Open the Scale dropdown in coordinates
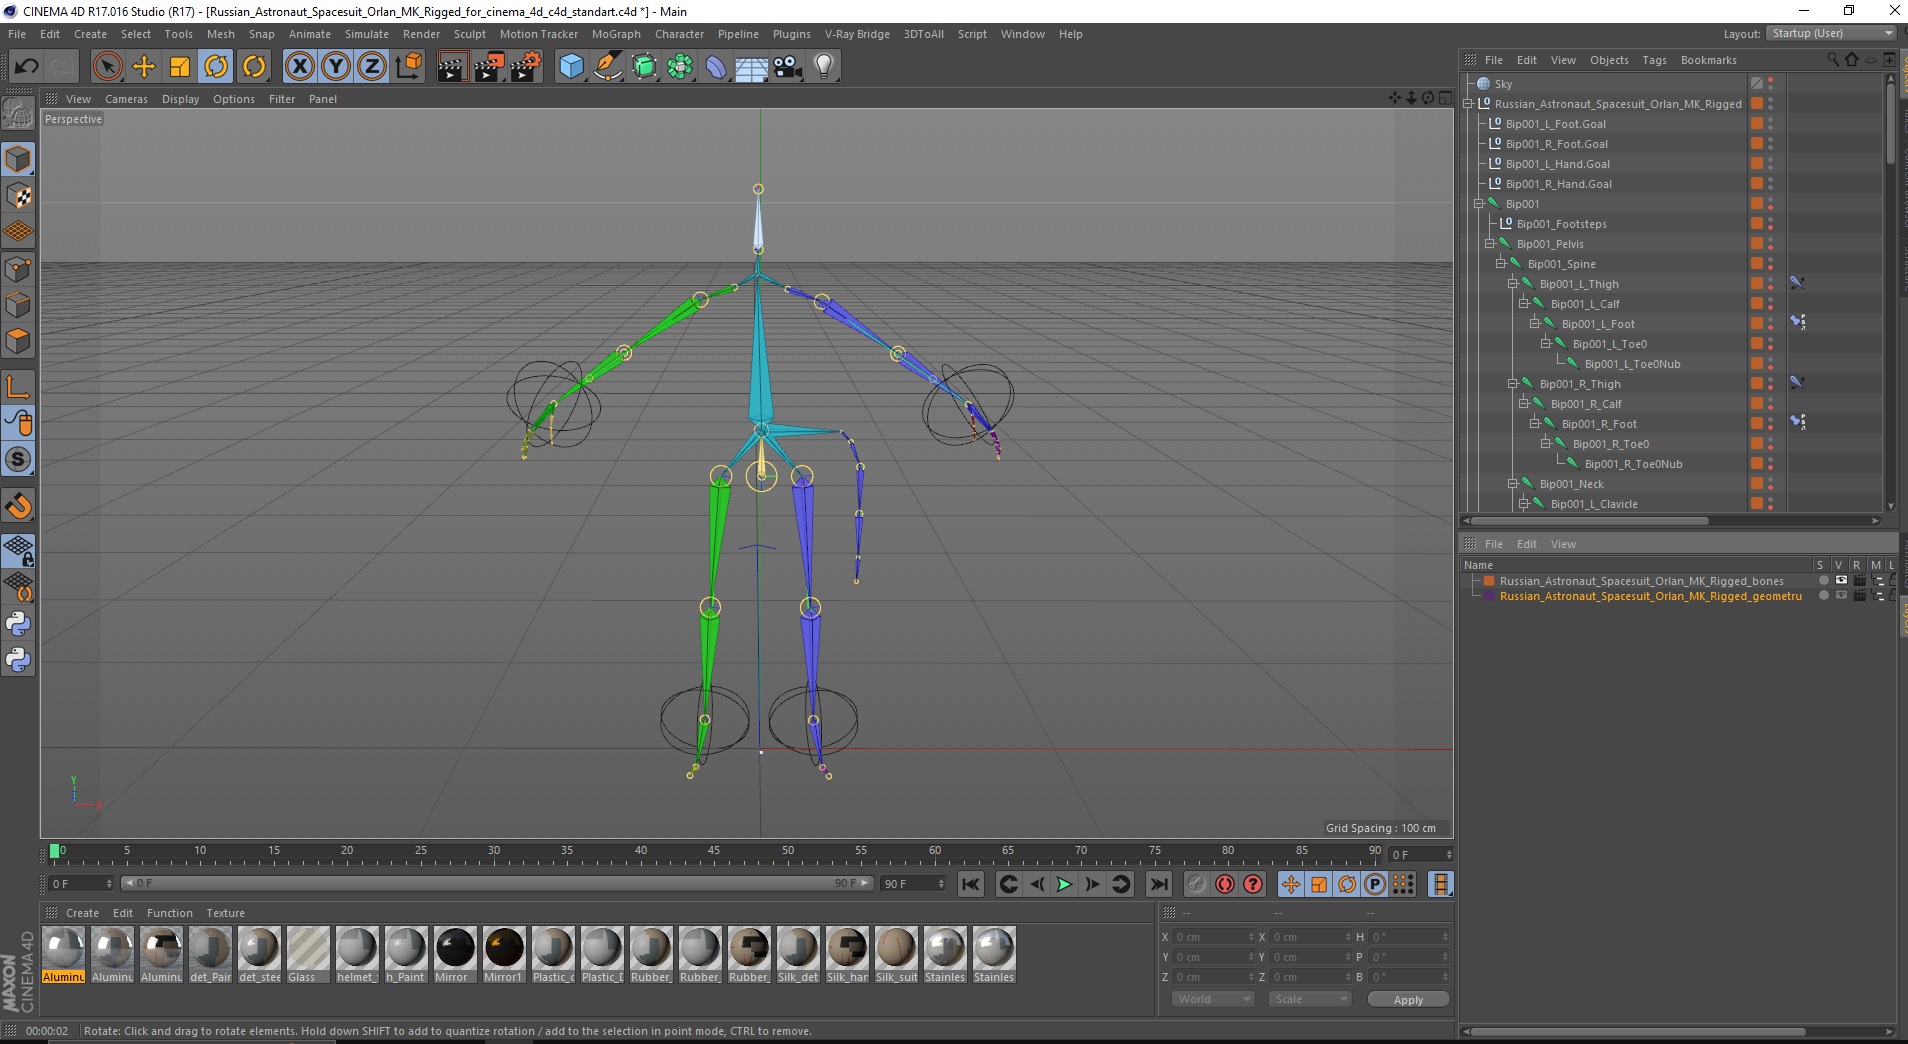 [1309, 999]
